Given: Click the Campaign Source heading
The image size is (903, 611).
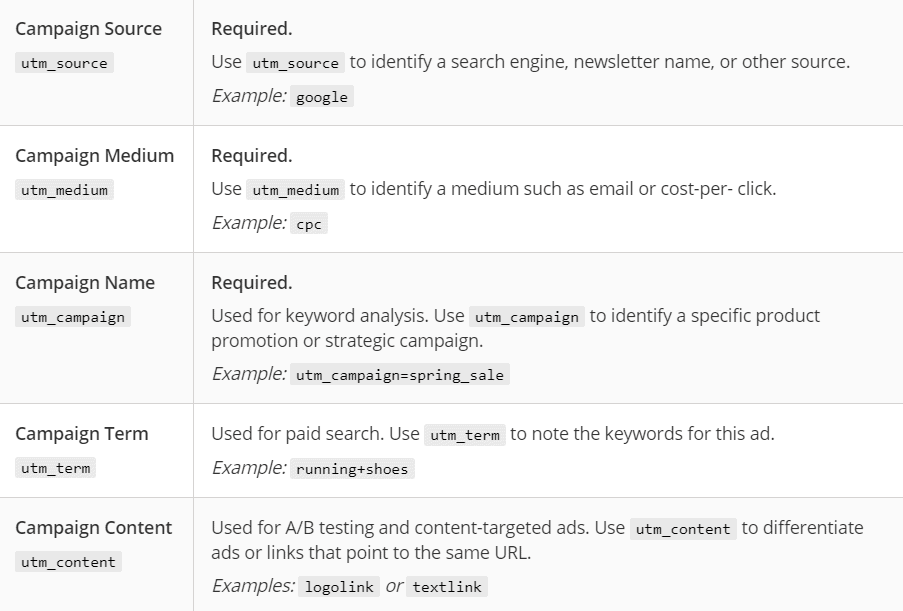Looking at the screenshot, I should tap(88, 29).
